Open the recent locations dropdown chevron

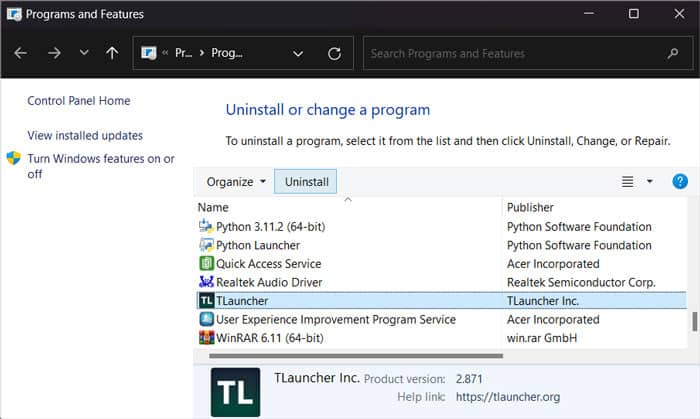coord(83,53)
